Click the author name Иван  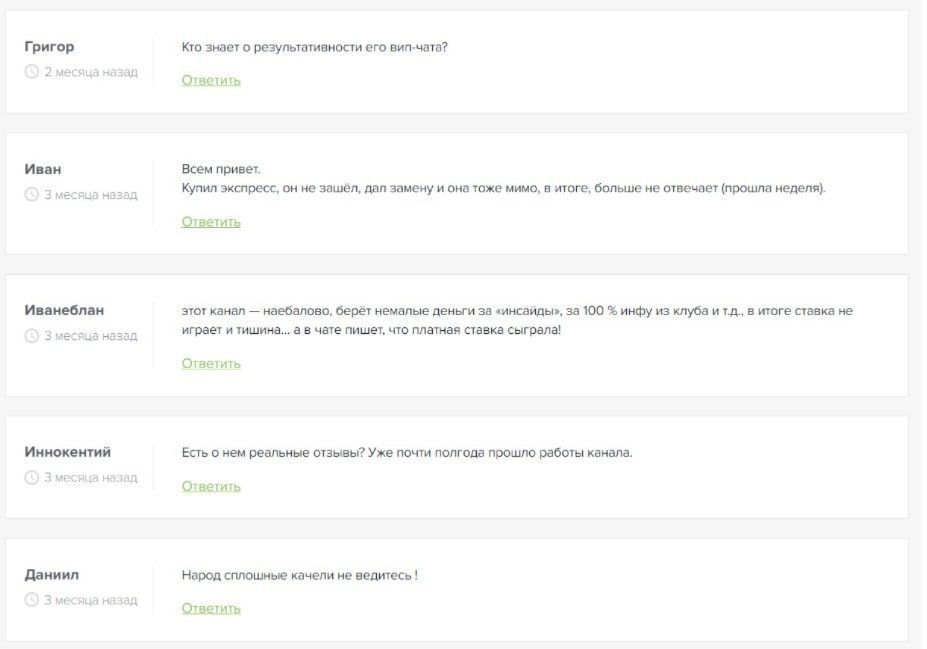point(43,169)
